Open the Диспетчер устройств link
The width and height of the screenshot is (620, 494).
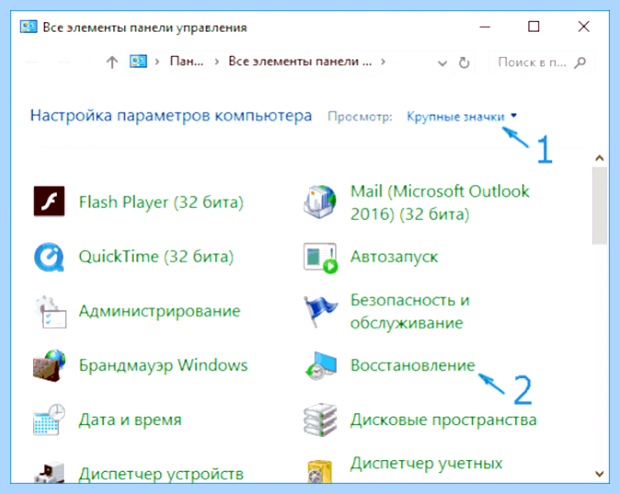pos(161,474)
